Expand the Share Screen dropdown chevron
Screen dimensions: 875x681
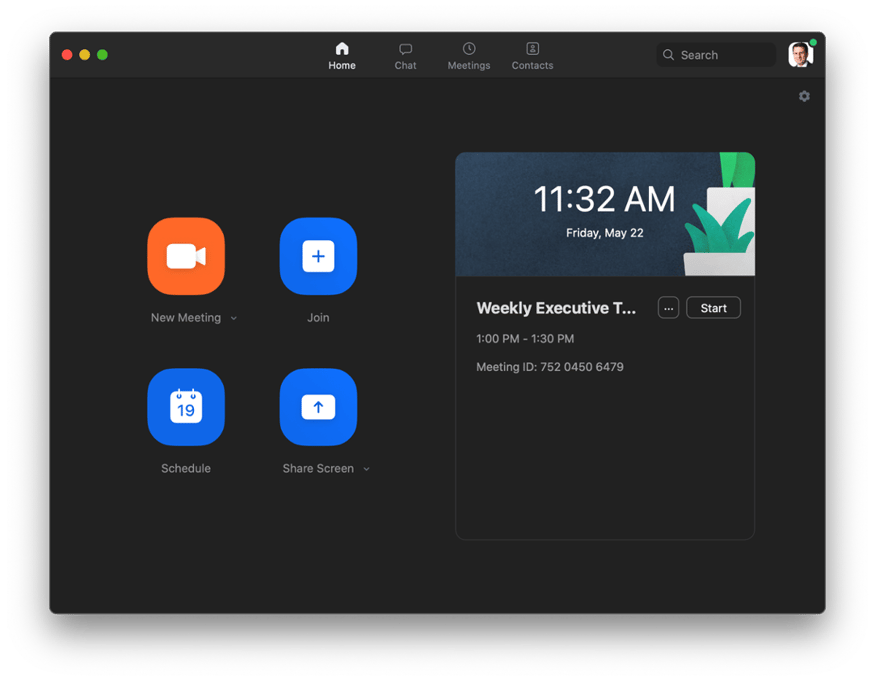coord(366,468)
